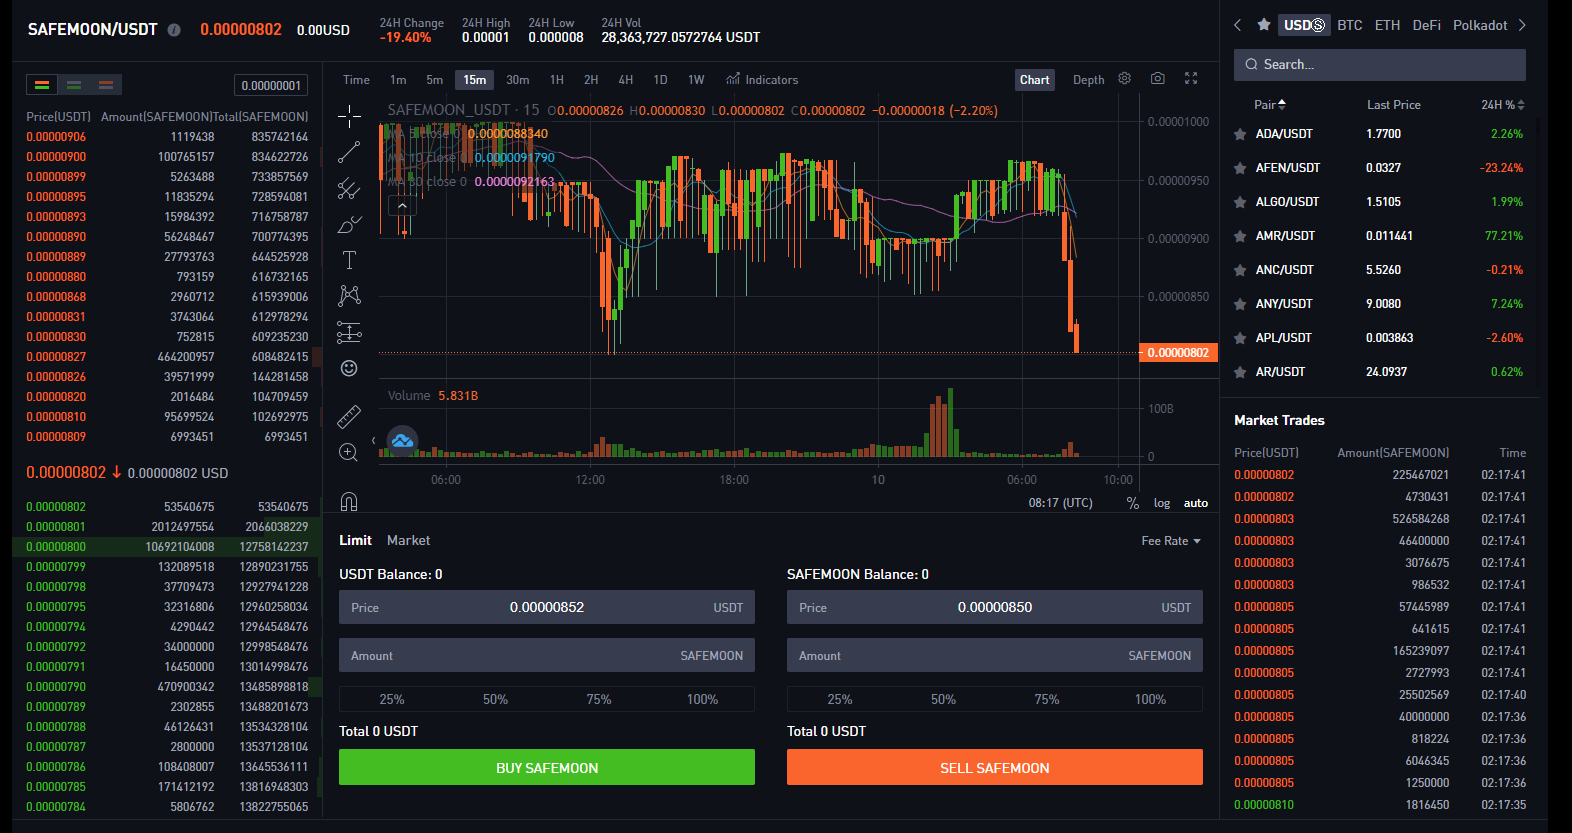Click the blue TradingView logo badge
The image size is (1572, 833).
(402, 440)
